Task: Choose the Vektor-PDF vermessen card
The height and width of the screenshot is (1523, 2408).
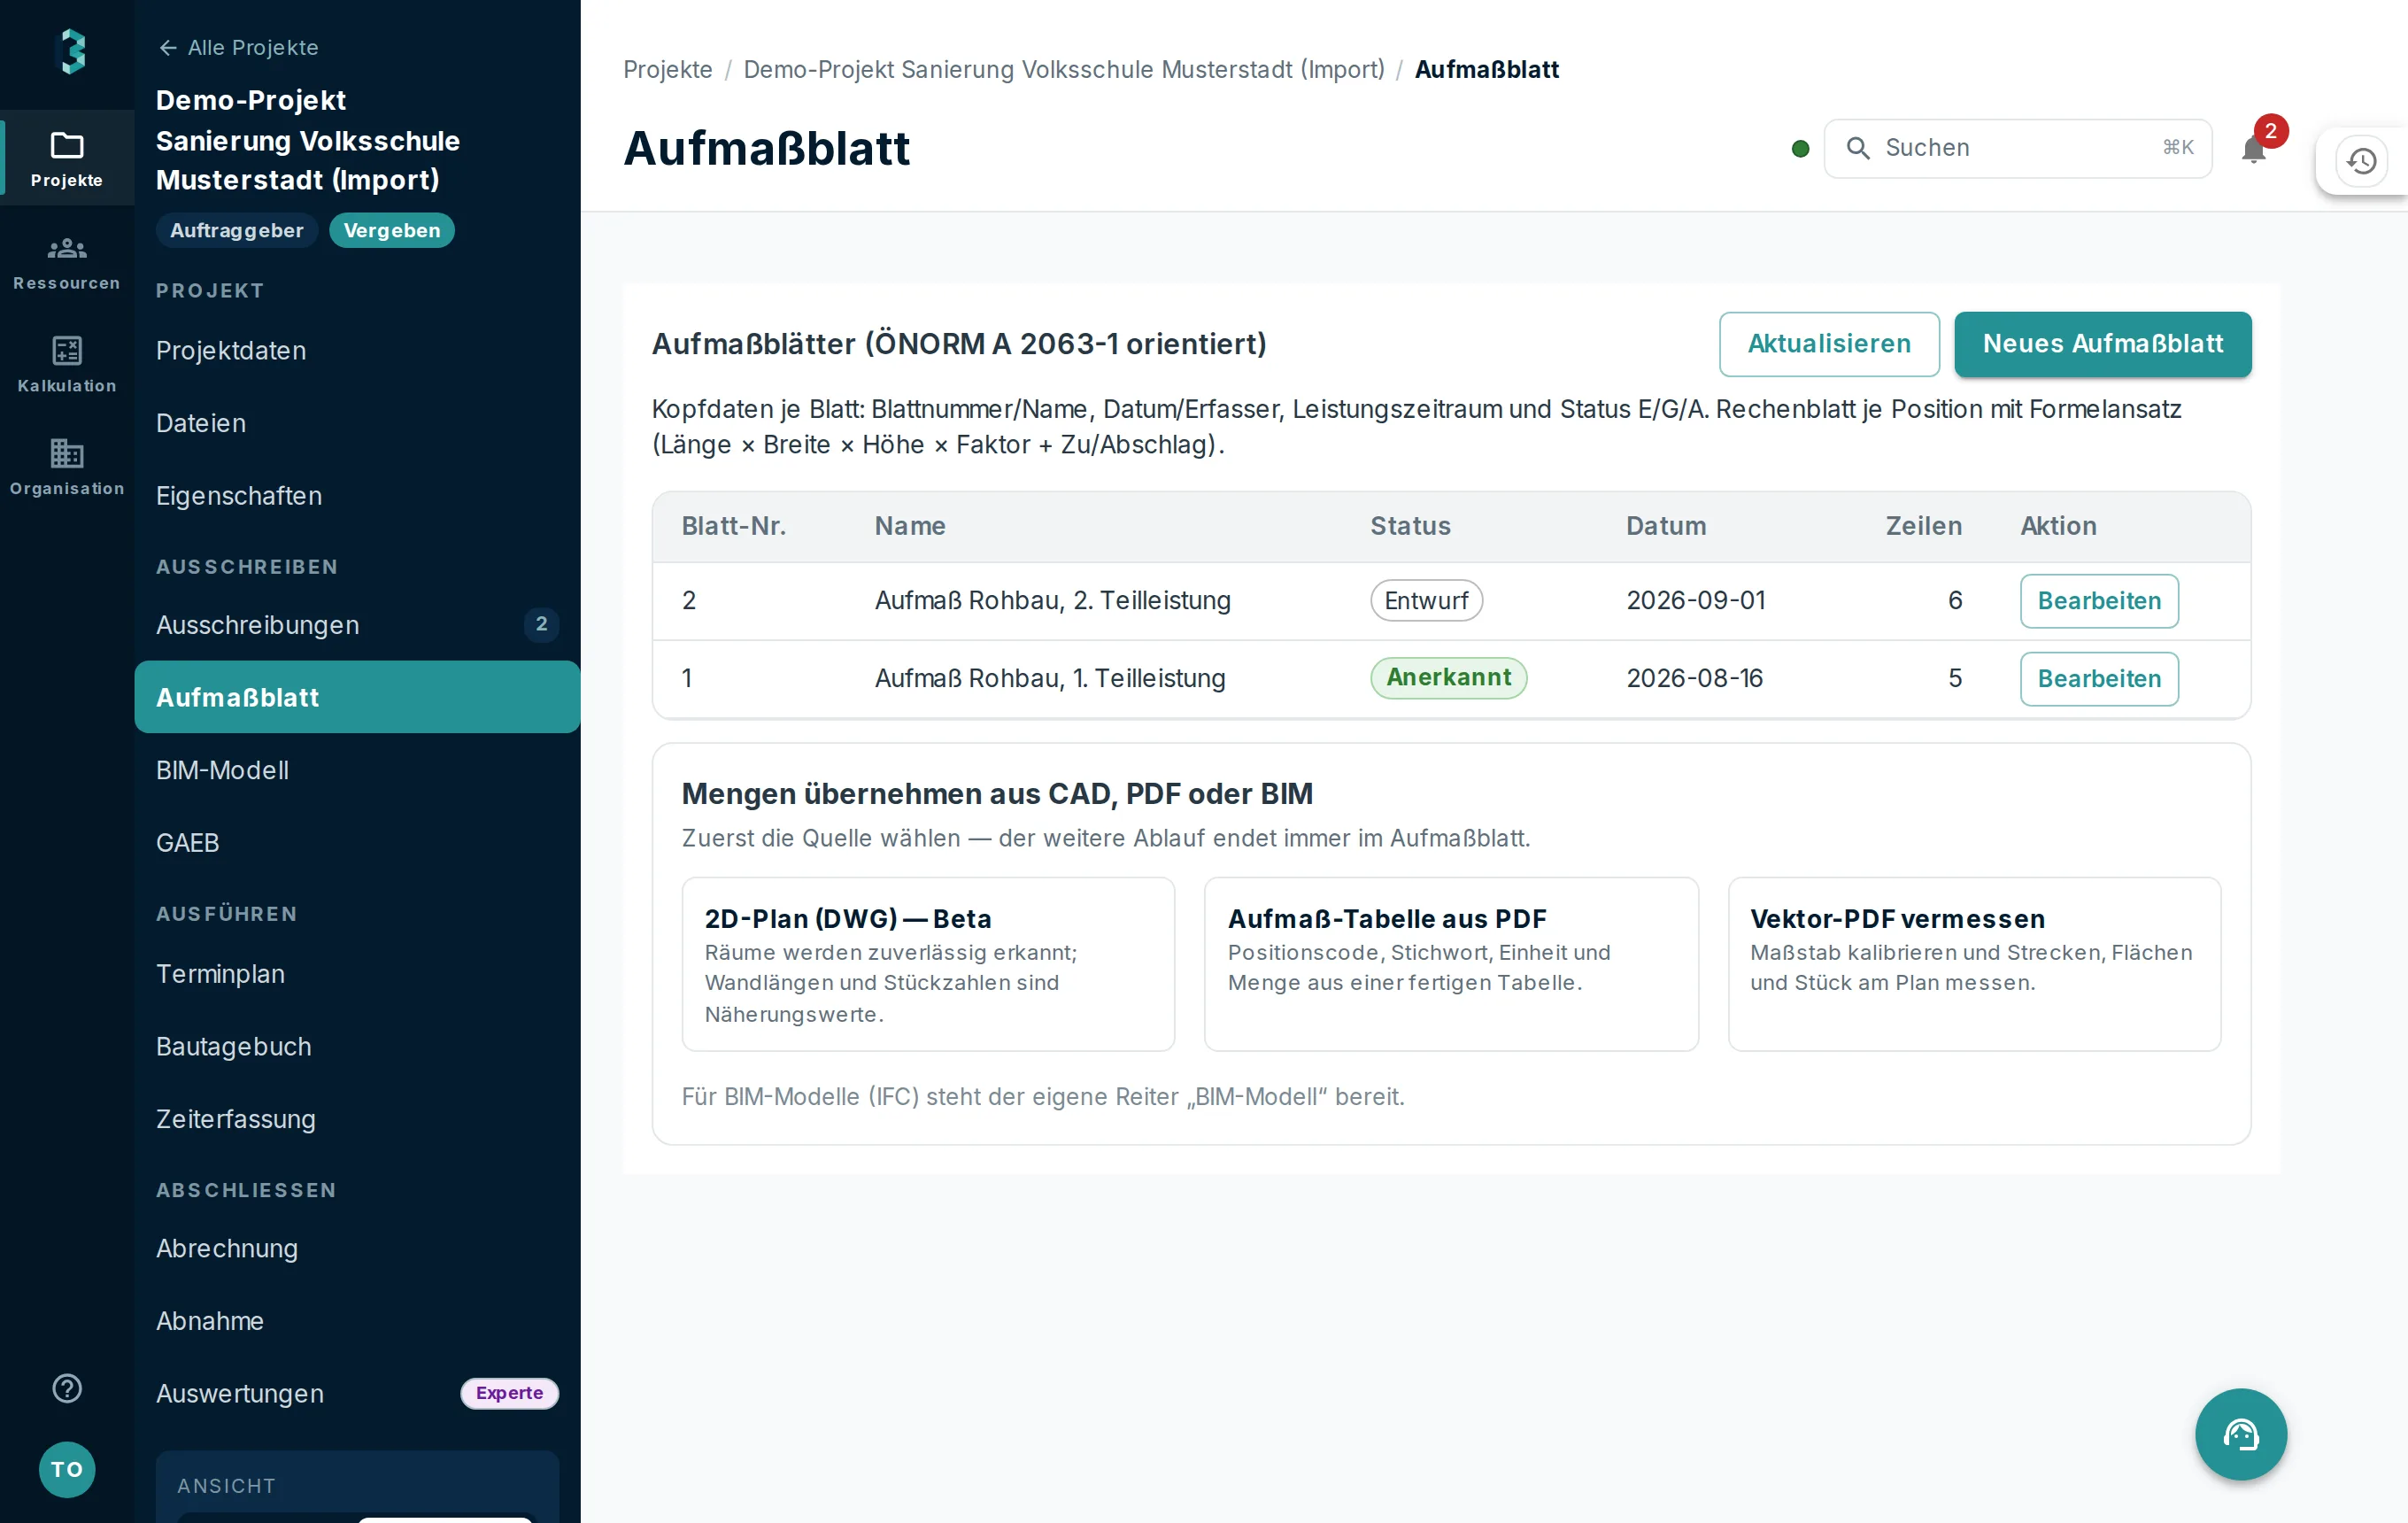Action: (1974, 964)
